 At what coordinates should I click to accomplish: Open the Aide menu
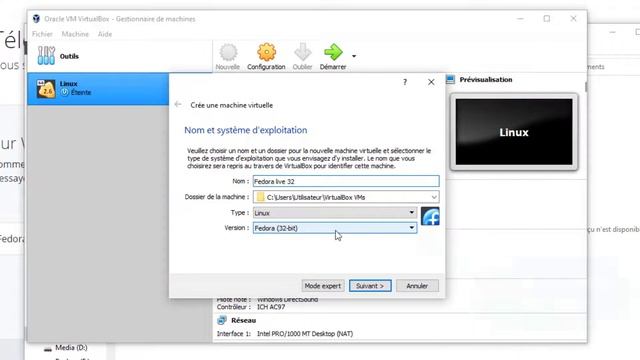105,34
